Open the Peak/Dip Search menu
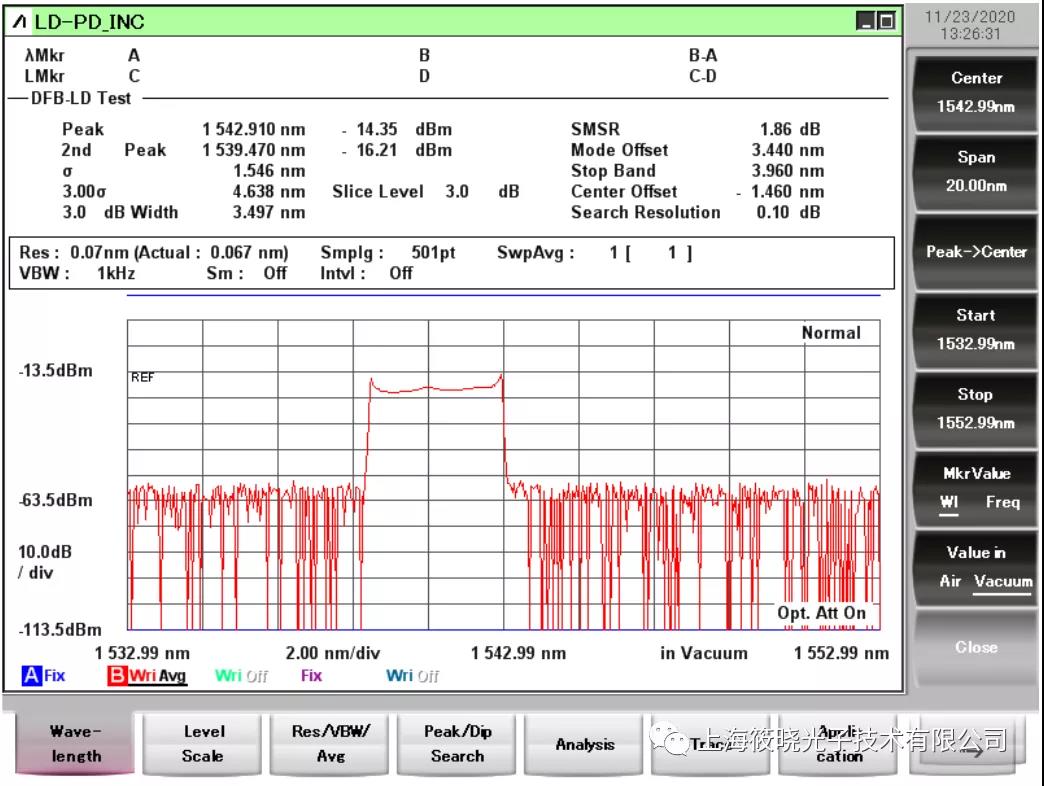This screenshot has height=786, width=1044. [457, 744]
